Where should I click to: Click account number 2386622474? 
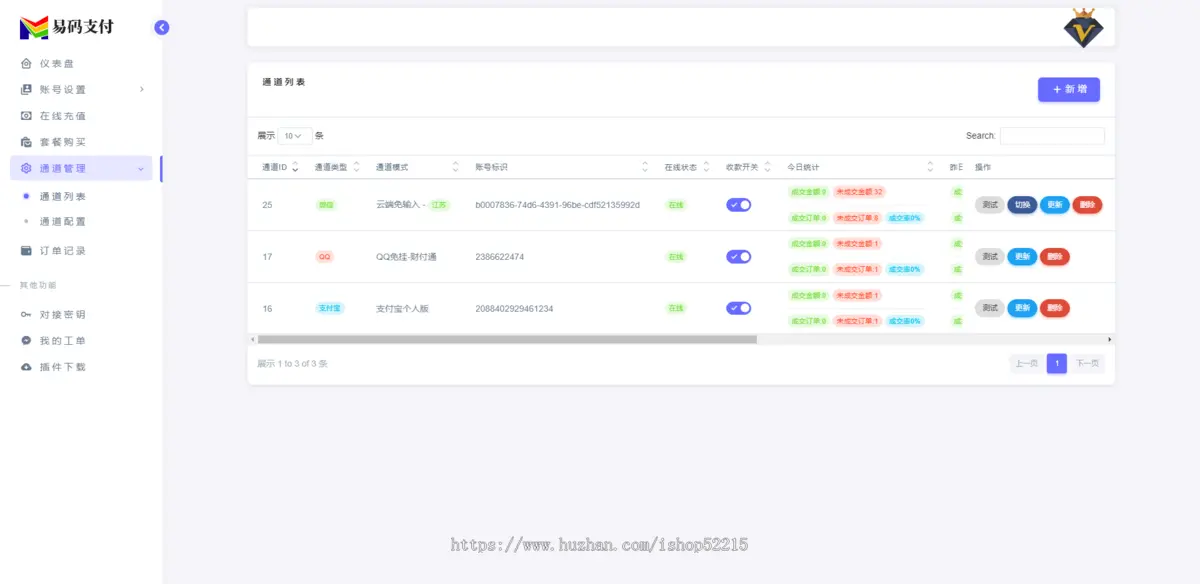(500, 257)
